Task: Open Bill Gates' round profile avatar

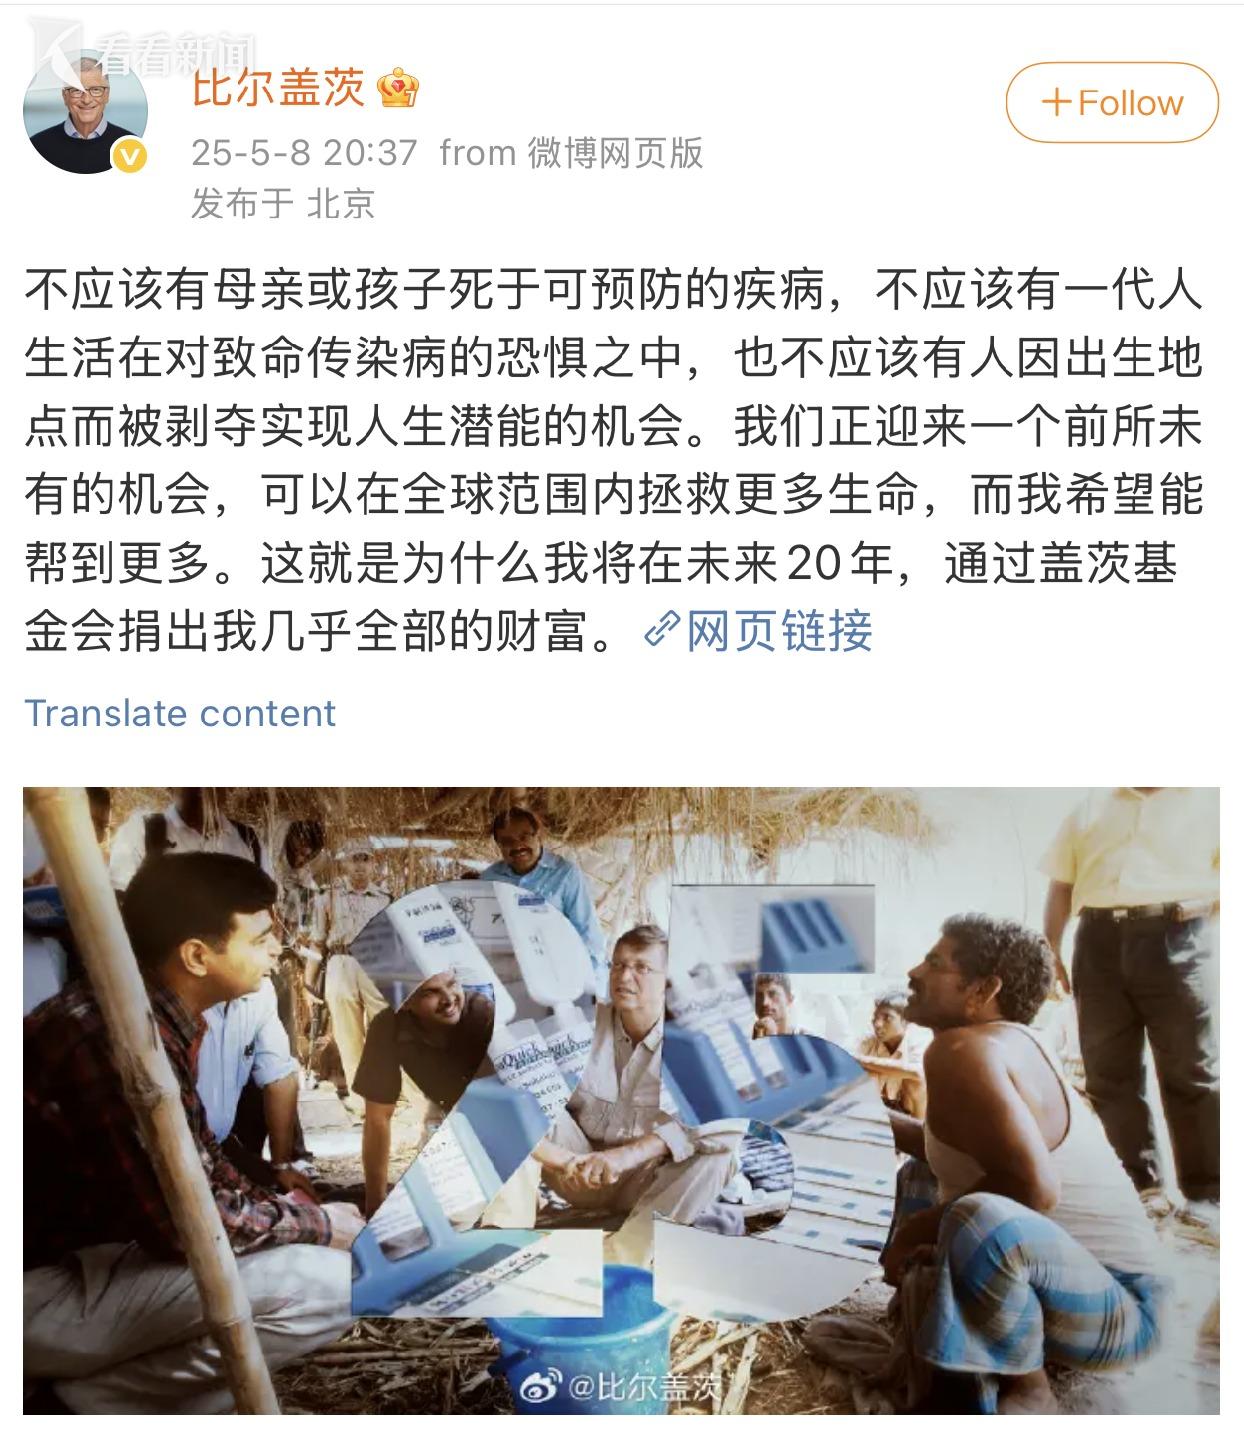Action: click(85, 111)
